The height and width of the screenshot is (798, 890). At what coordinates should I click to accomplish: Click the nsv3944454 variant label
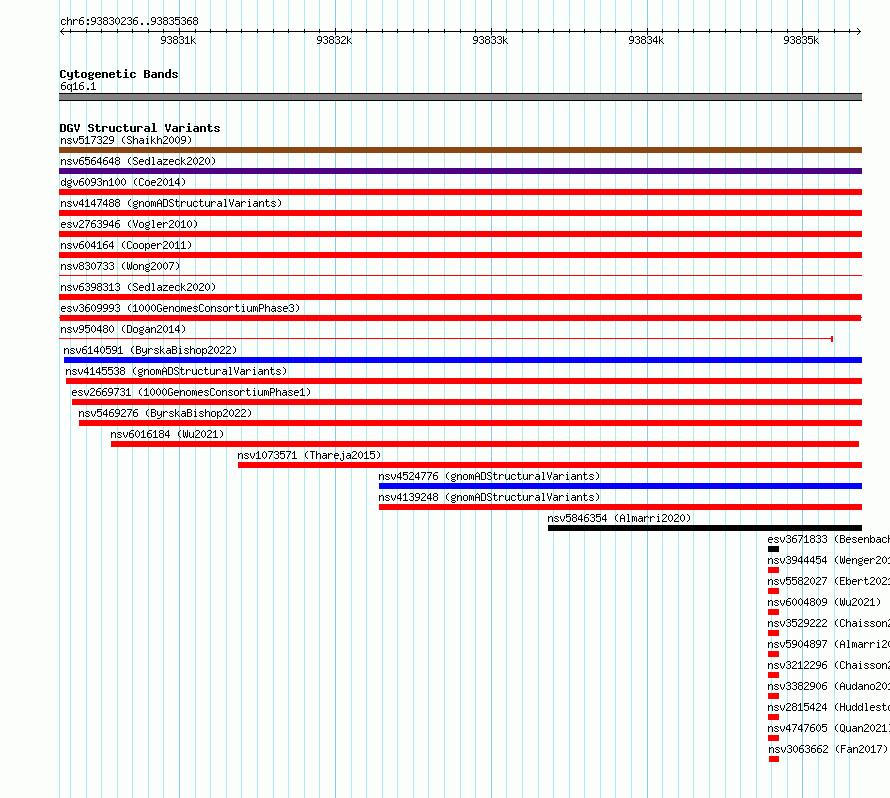pos(828,560)
